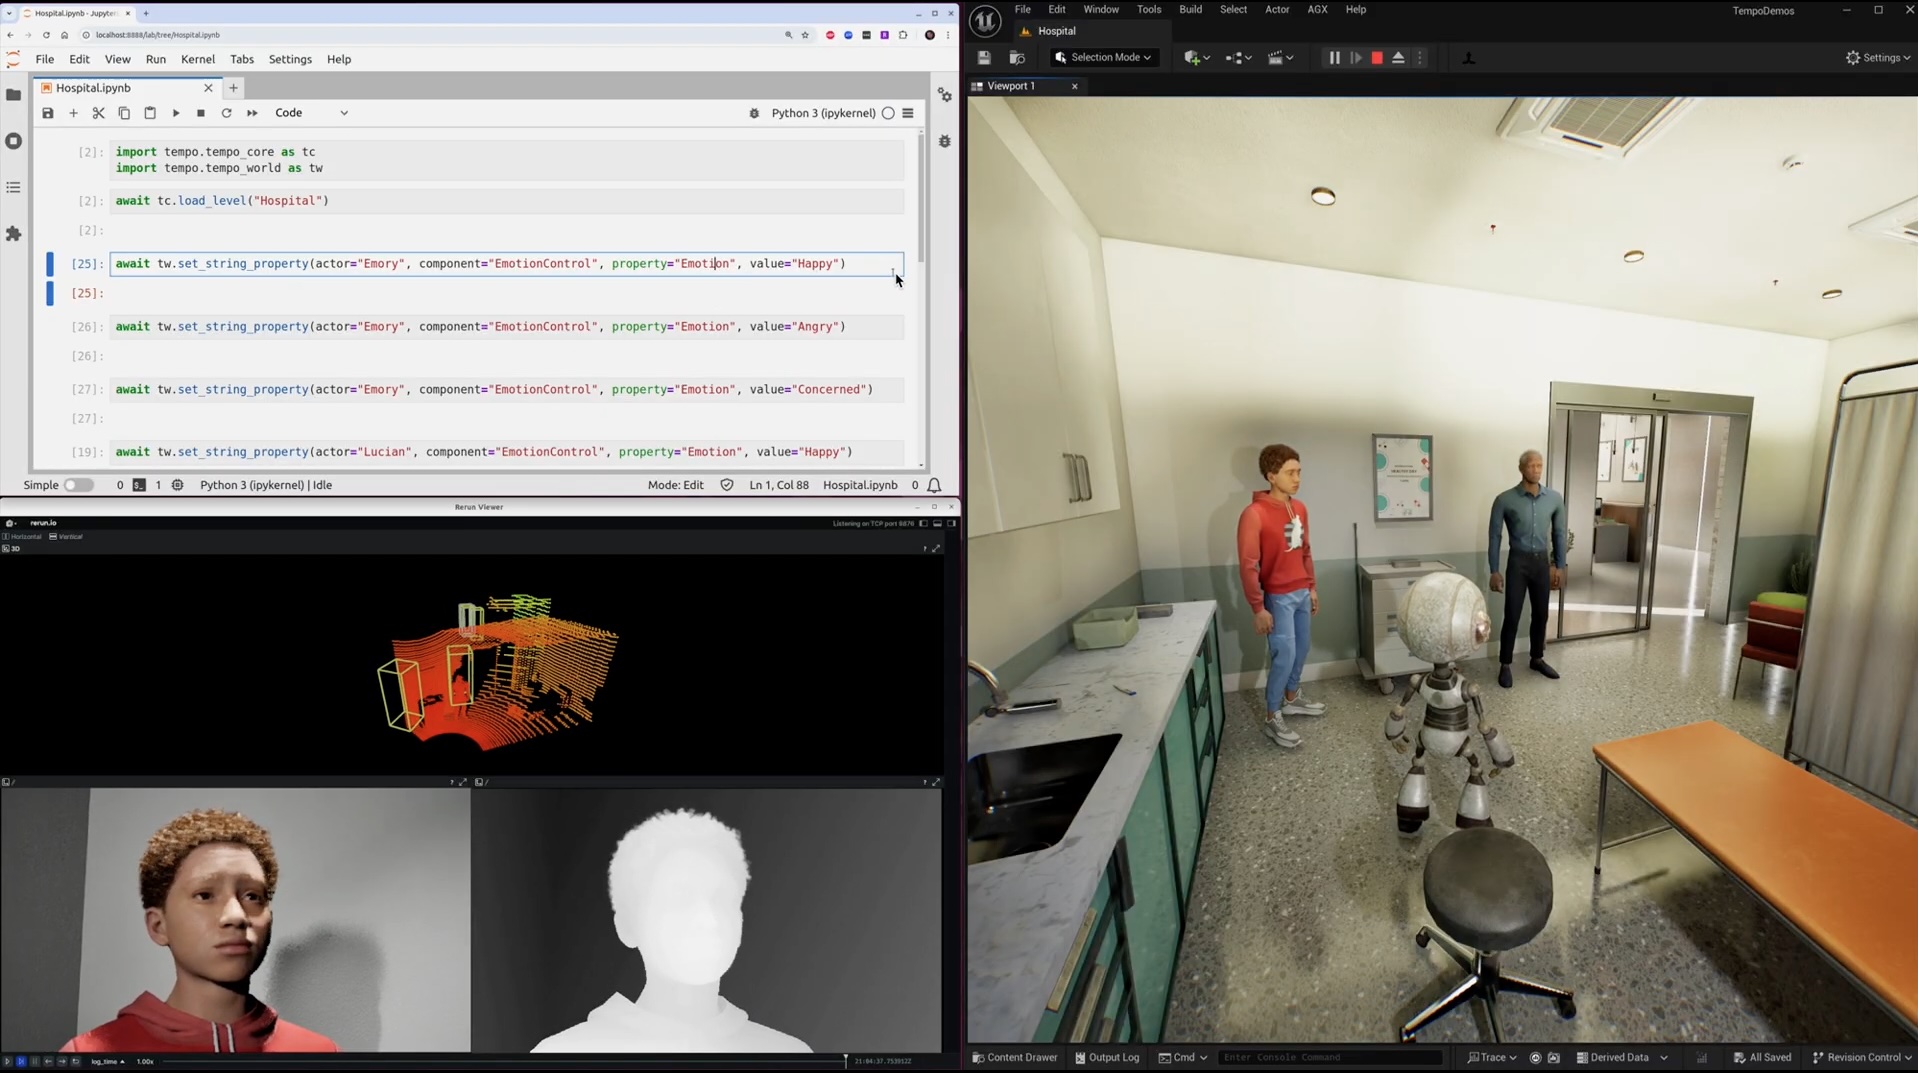Switch Rerun layout to Horizontal
1918x1073 pixels.
[x=22, y=537]
